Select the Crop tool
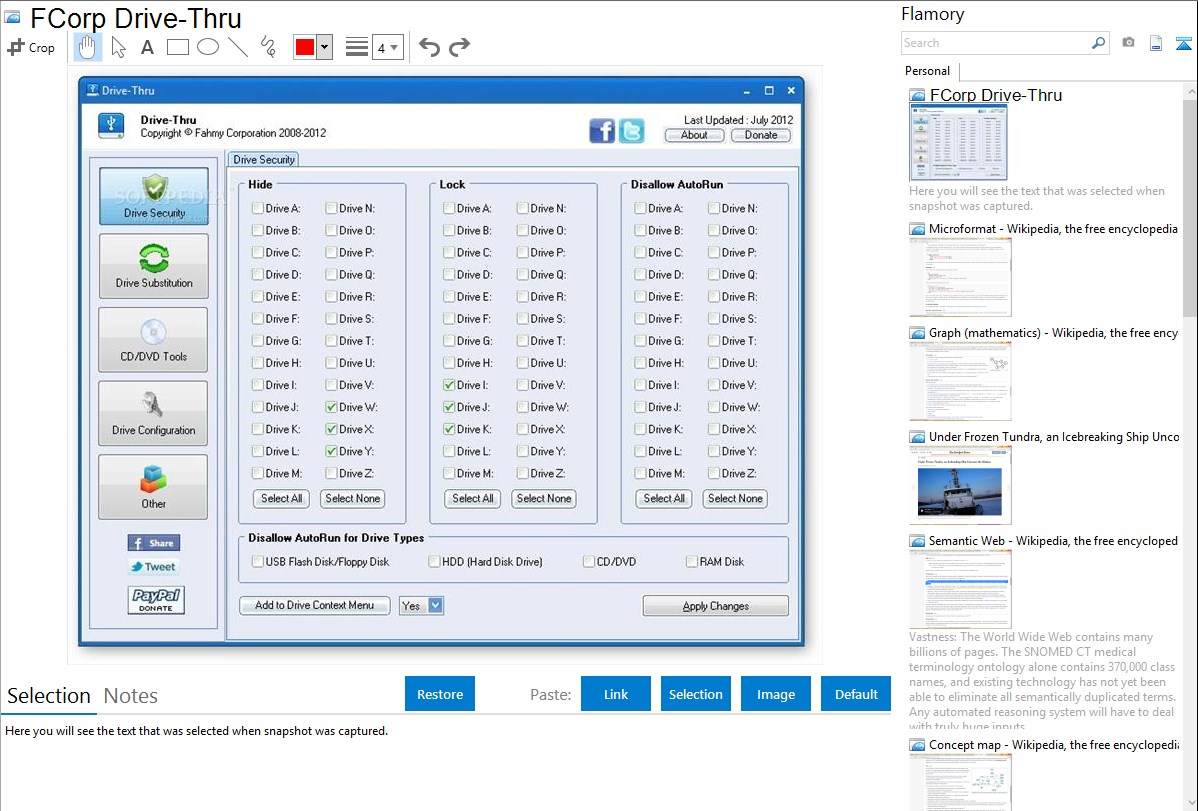Image resolution: width=1198 pixels, height=811 pixels. (x=31, y=47)
